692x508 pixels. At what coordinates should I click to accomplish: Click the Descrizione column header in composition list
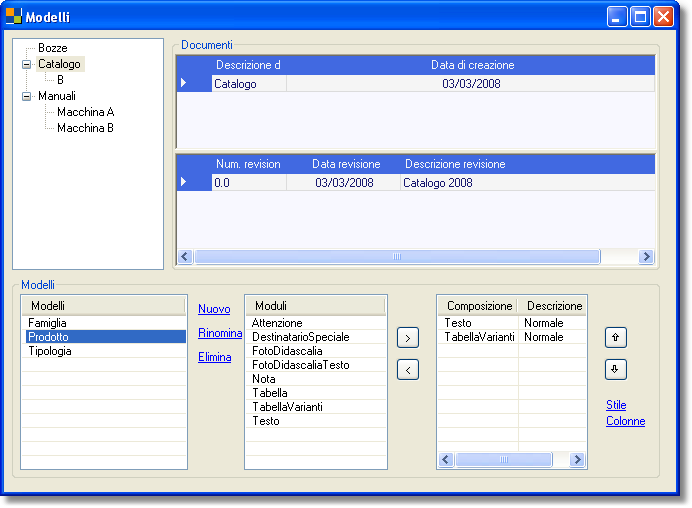click(552, 306)
